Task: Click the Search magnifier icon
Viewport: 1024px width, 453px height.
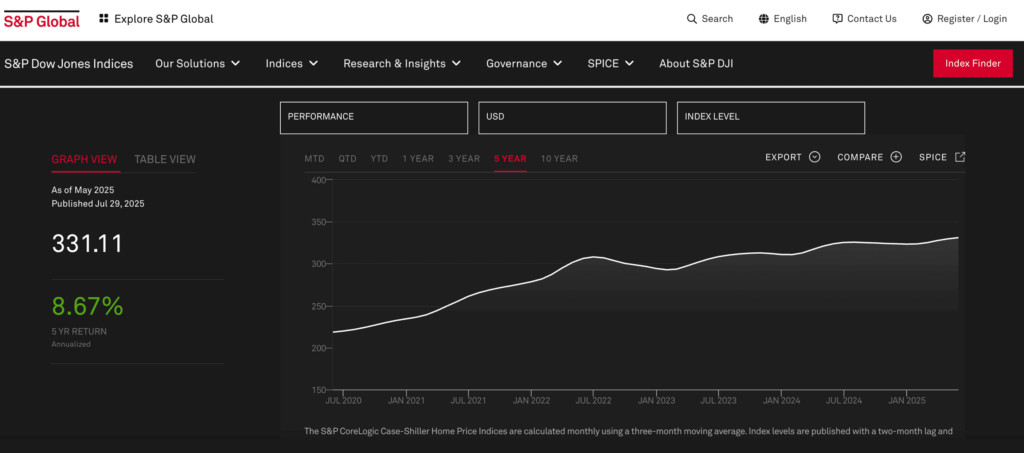Action: click(x=691, y=19)
